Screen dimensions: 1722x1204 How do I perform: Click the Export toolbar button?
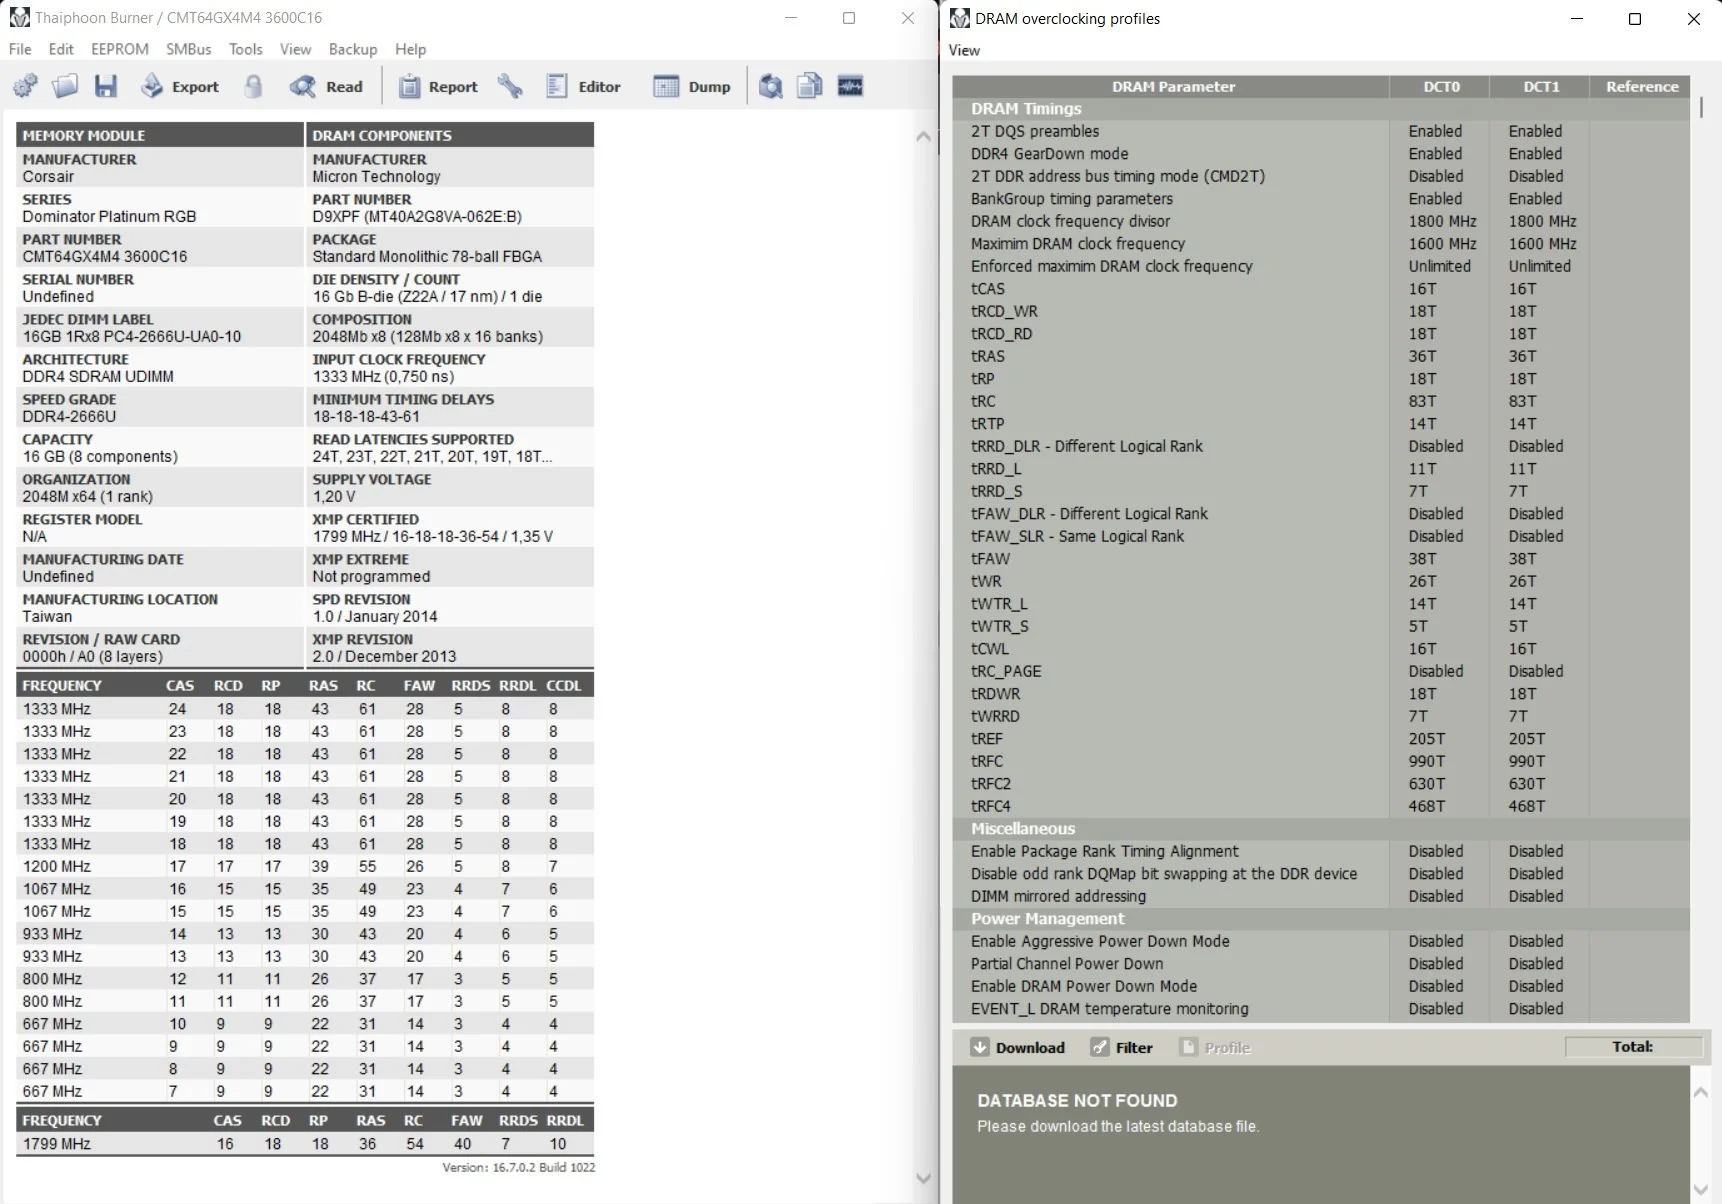tap(180, 86)
